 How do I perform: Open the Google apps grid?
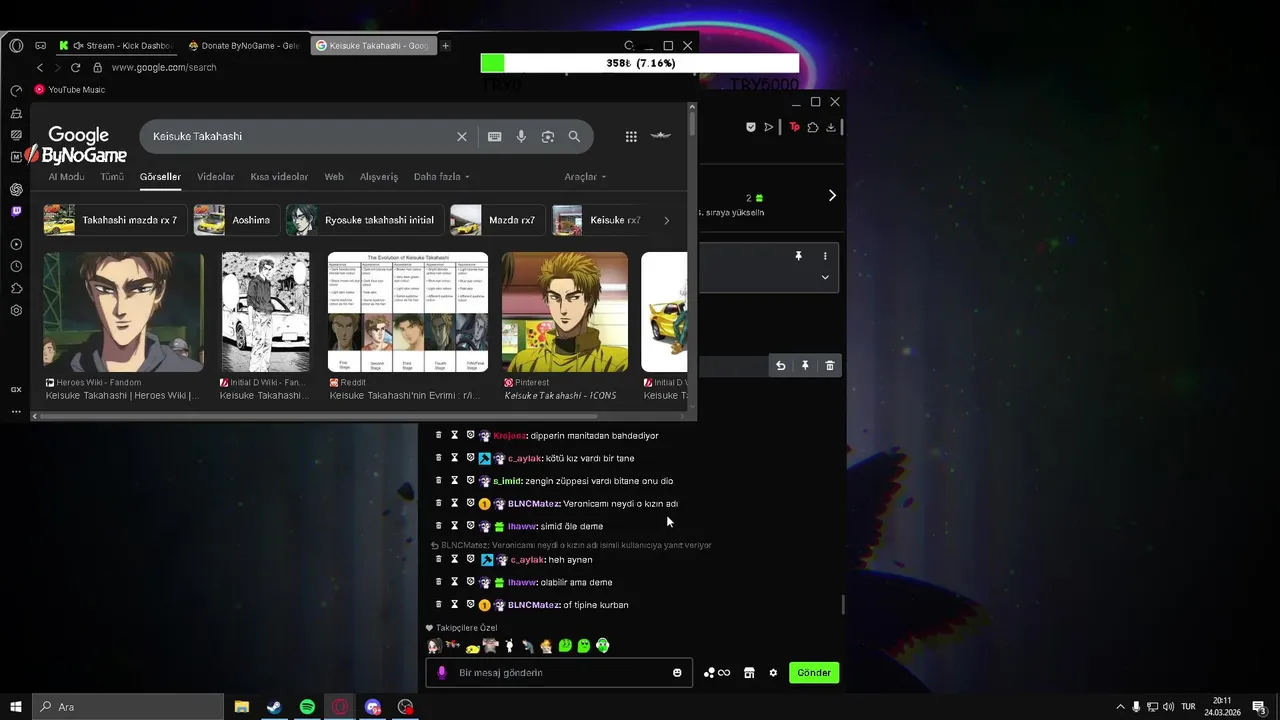(631, 136)
